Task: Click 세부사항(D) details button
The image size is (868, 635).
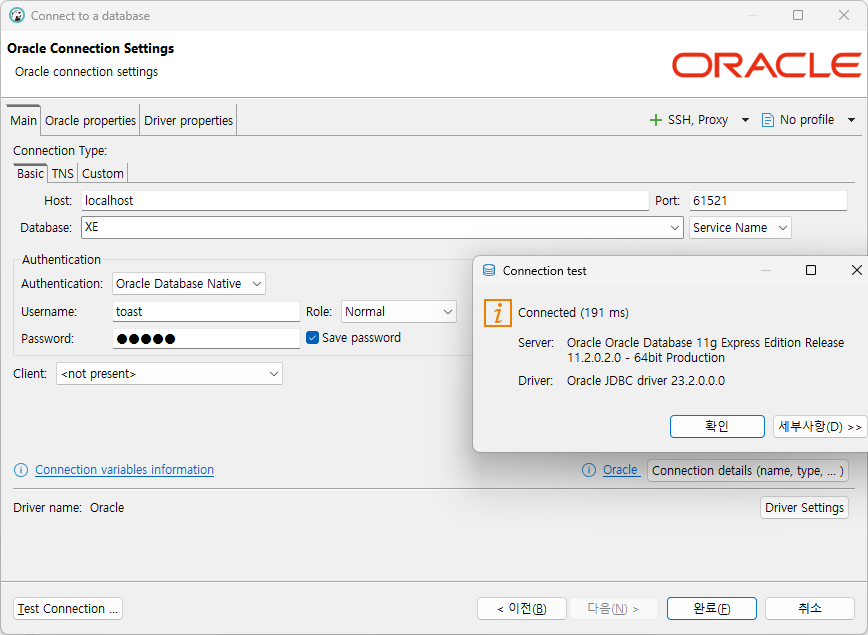Action: coord(819,426)
